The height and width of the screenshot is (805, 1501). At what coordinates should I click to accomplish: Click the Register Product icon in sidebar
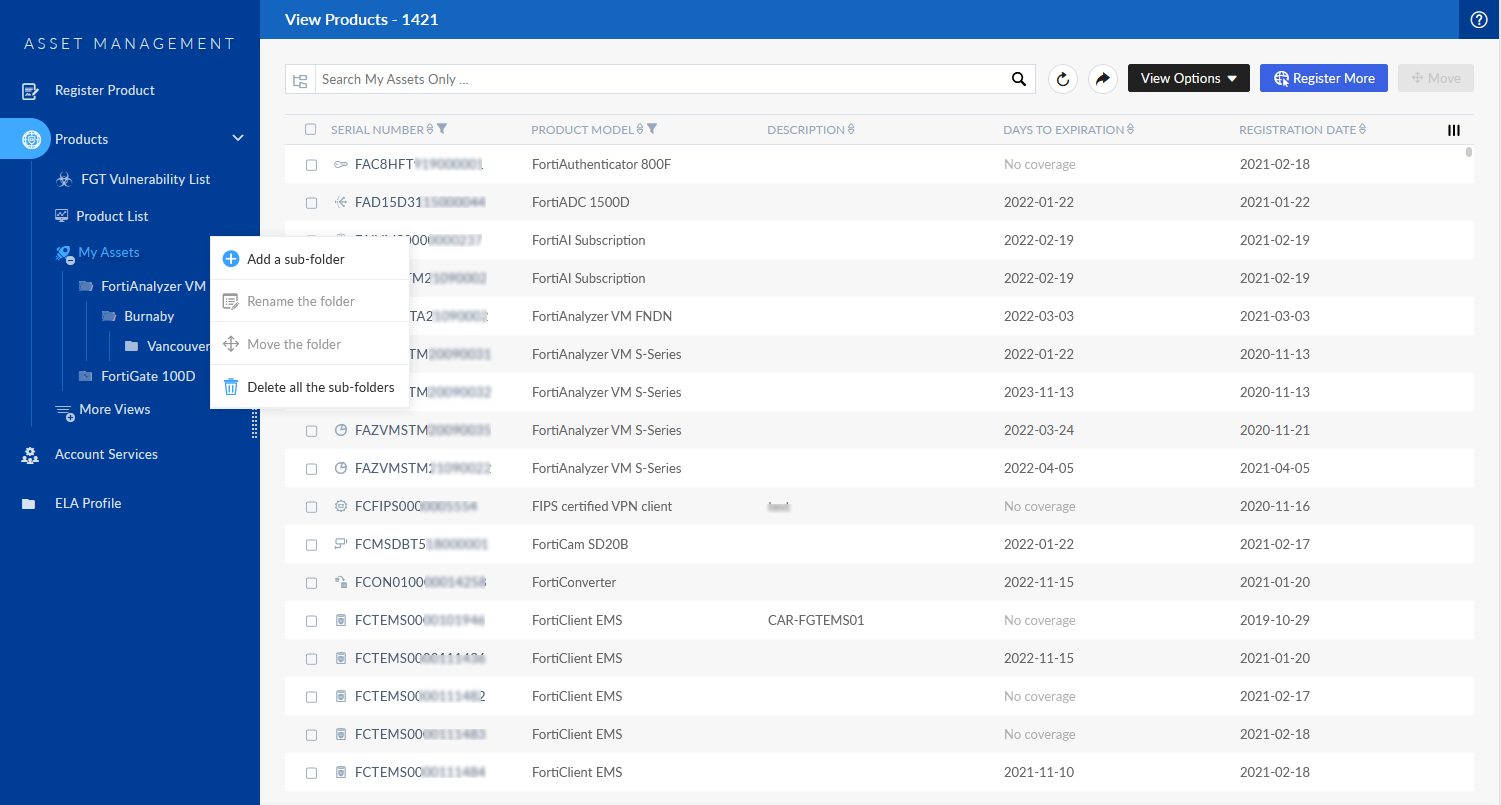(x=30, y=90)
